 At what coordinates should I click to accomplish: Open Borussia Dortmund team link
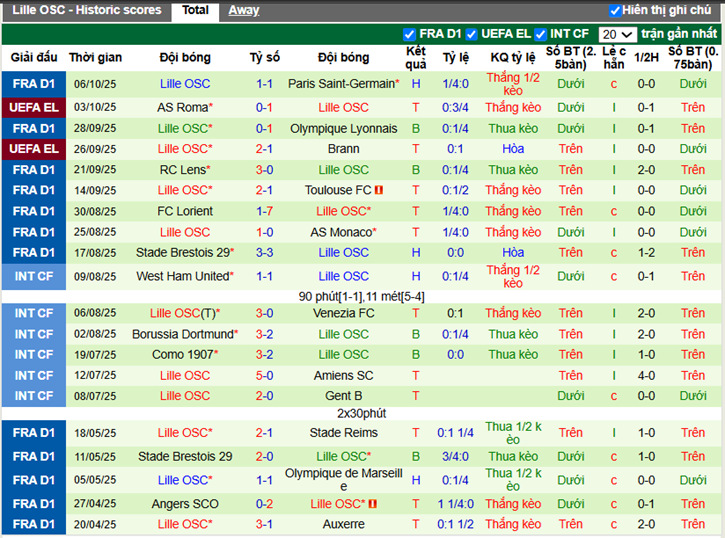tap(185, 334)
